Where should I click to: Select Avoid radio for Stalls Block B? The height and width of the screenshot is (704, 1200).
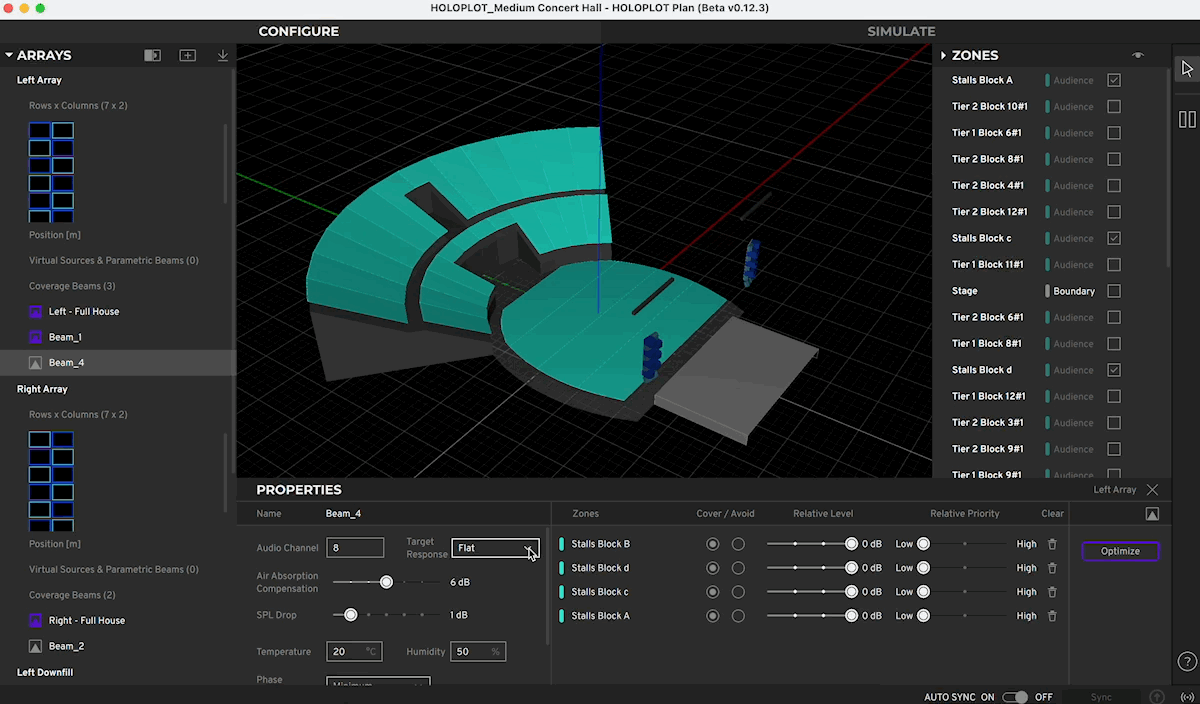(738, 544)
